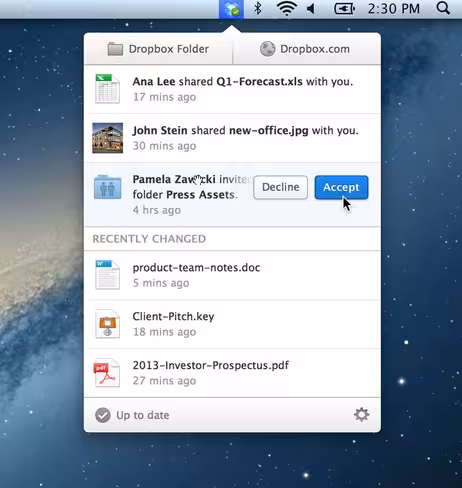Click the folder icon beside Dropbox Folder

click(x=115, y=49)
